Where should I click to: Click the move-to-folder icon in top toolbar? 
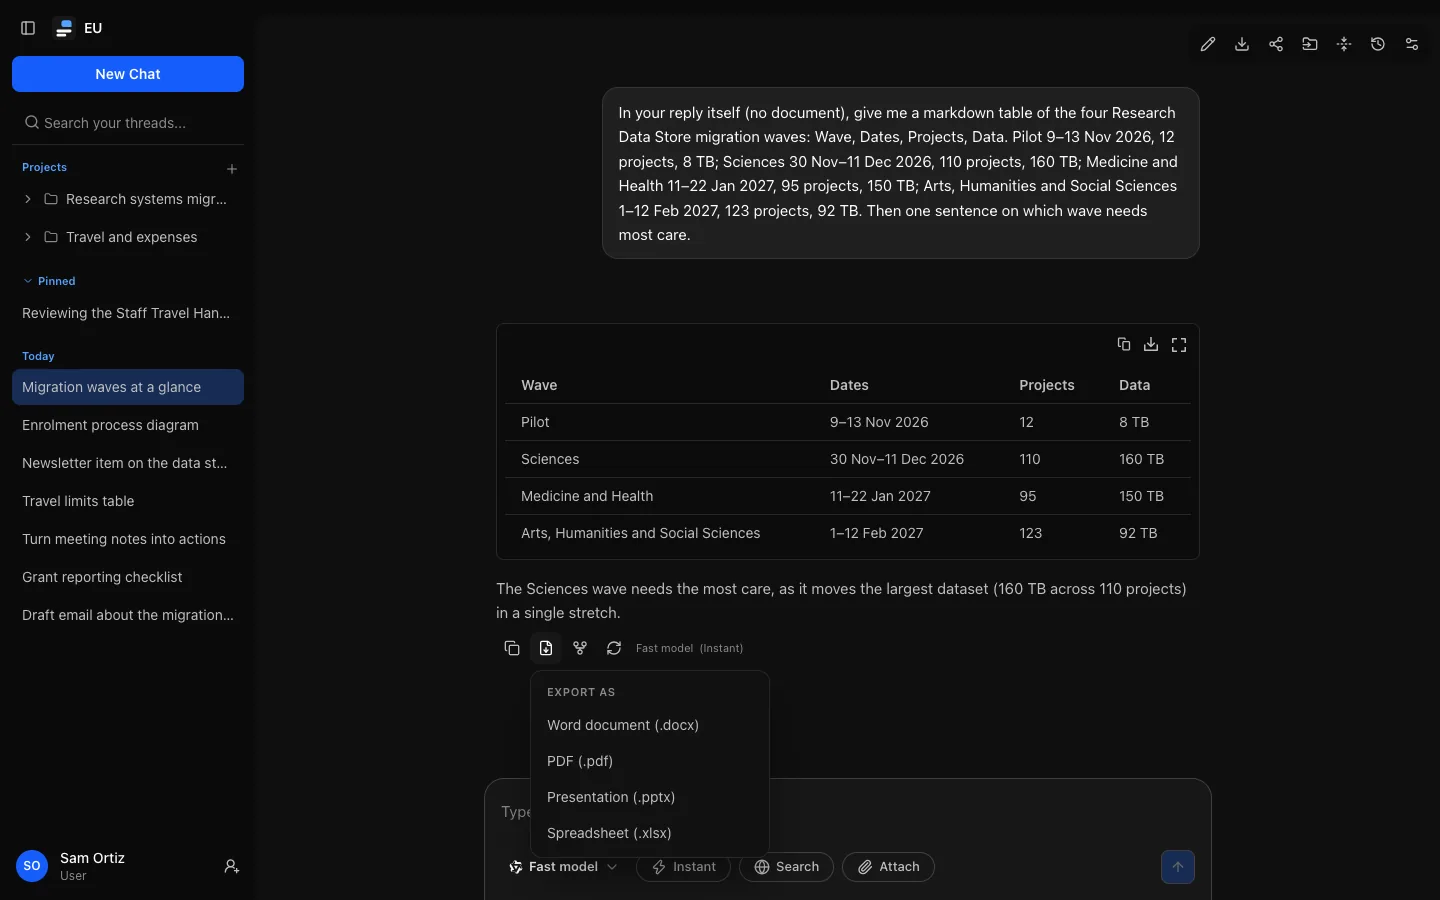[x=1310, y=44]
